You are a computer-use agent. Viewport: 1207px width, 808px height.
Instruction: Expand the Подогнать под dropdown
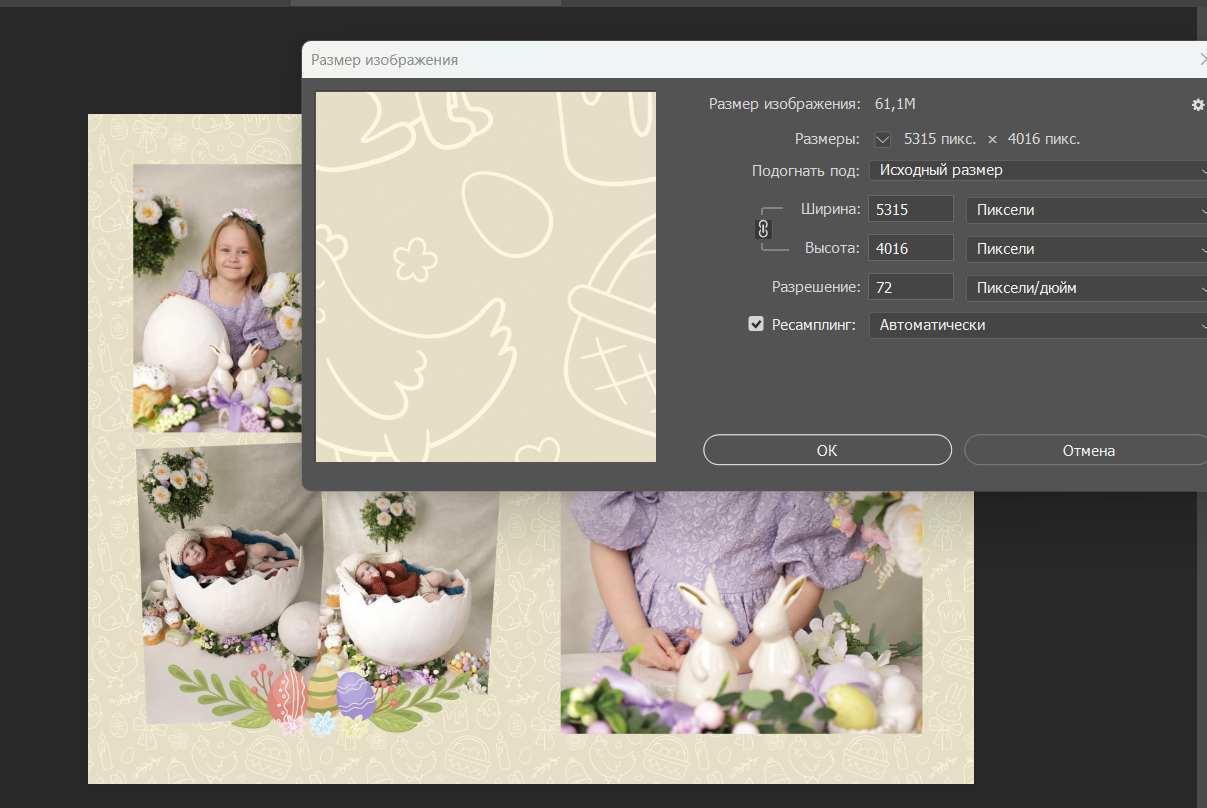click(x=1038, y=170)
